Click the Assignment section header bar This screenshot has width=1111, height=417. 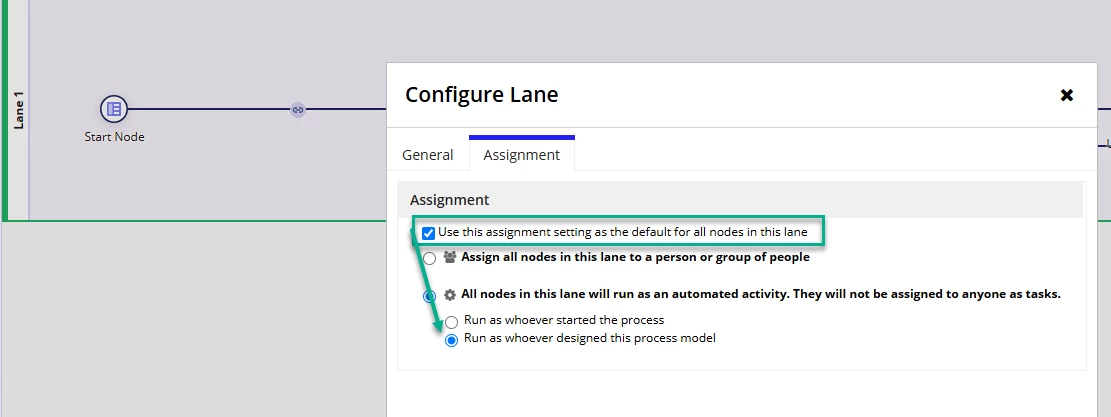[x=740, y=200]
